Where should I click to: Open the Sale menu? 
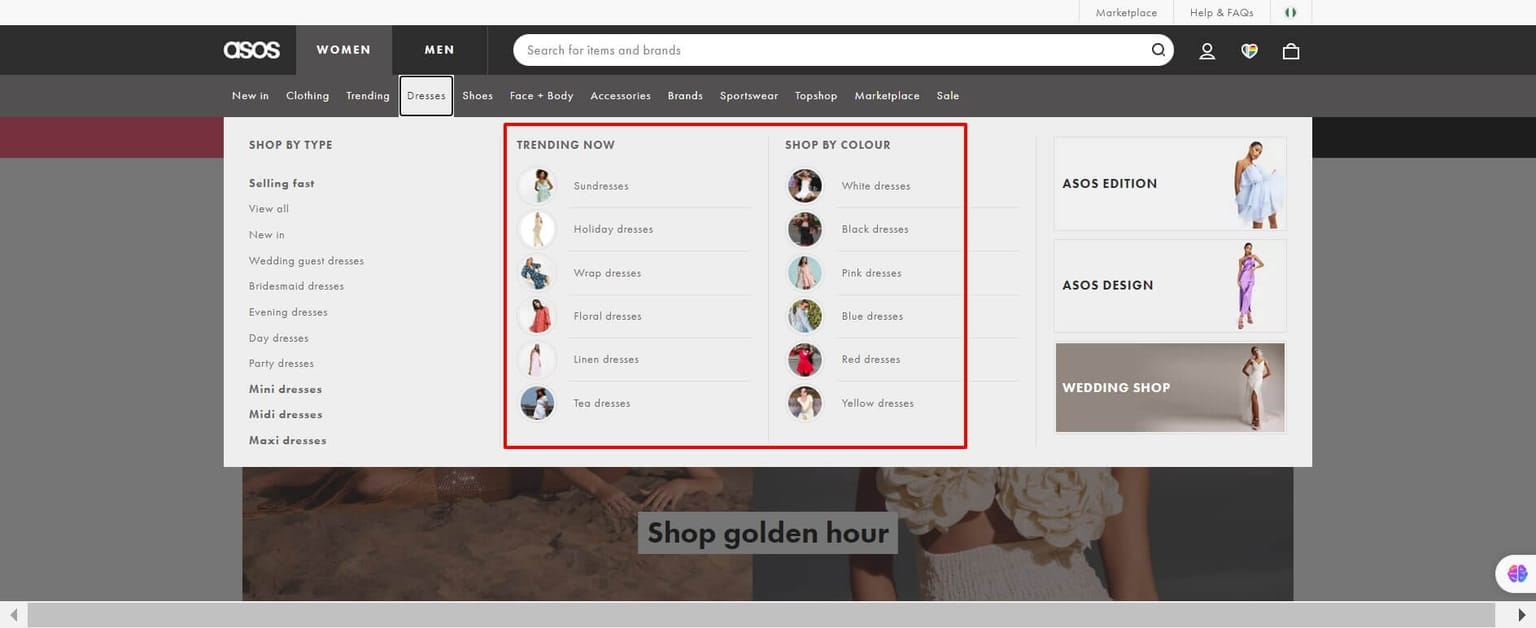coord(946,95)
